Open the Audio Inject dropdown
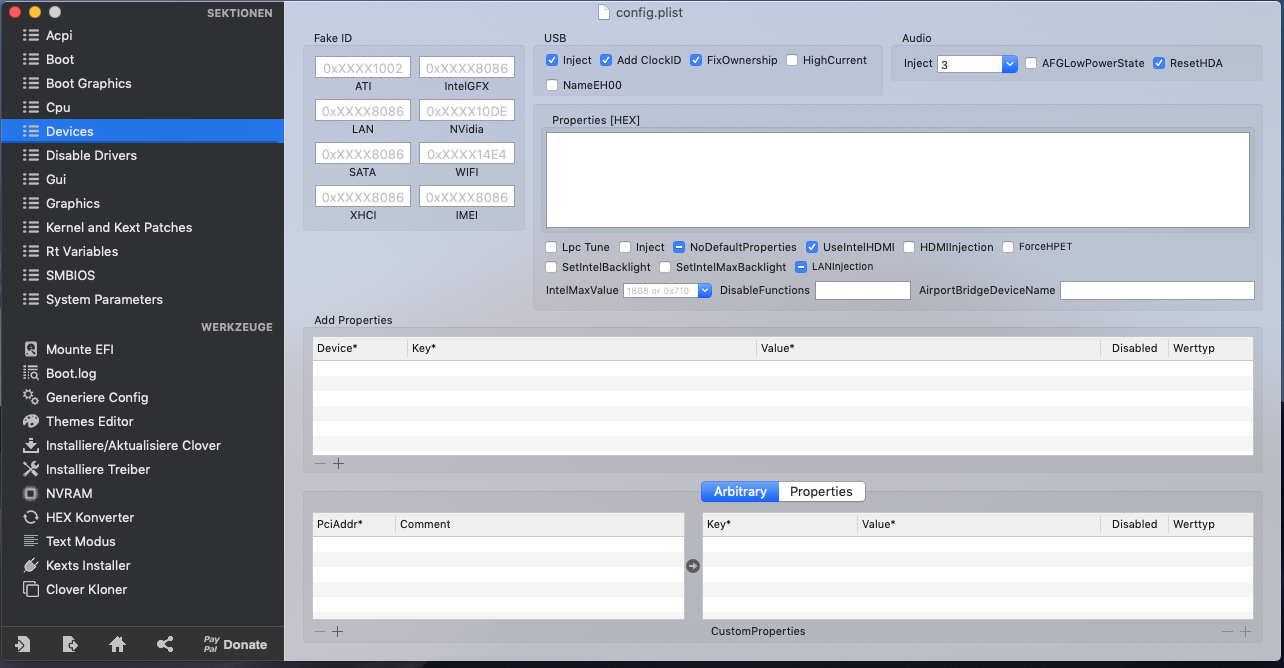 1009,64
